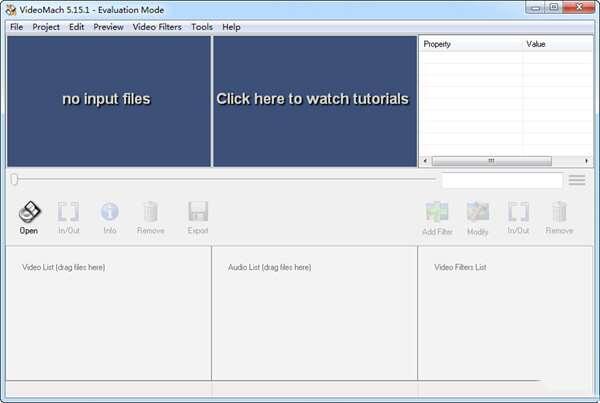Maximize the VideoMach window
600x403 pixels.
click(x=554, y=7)
